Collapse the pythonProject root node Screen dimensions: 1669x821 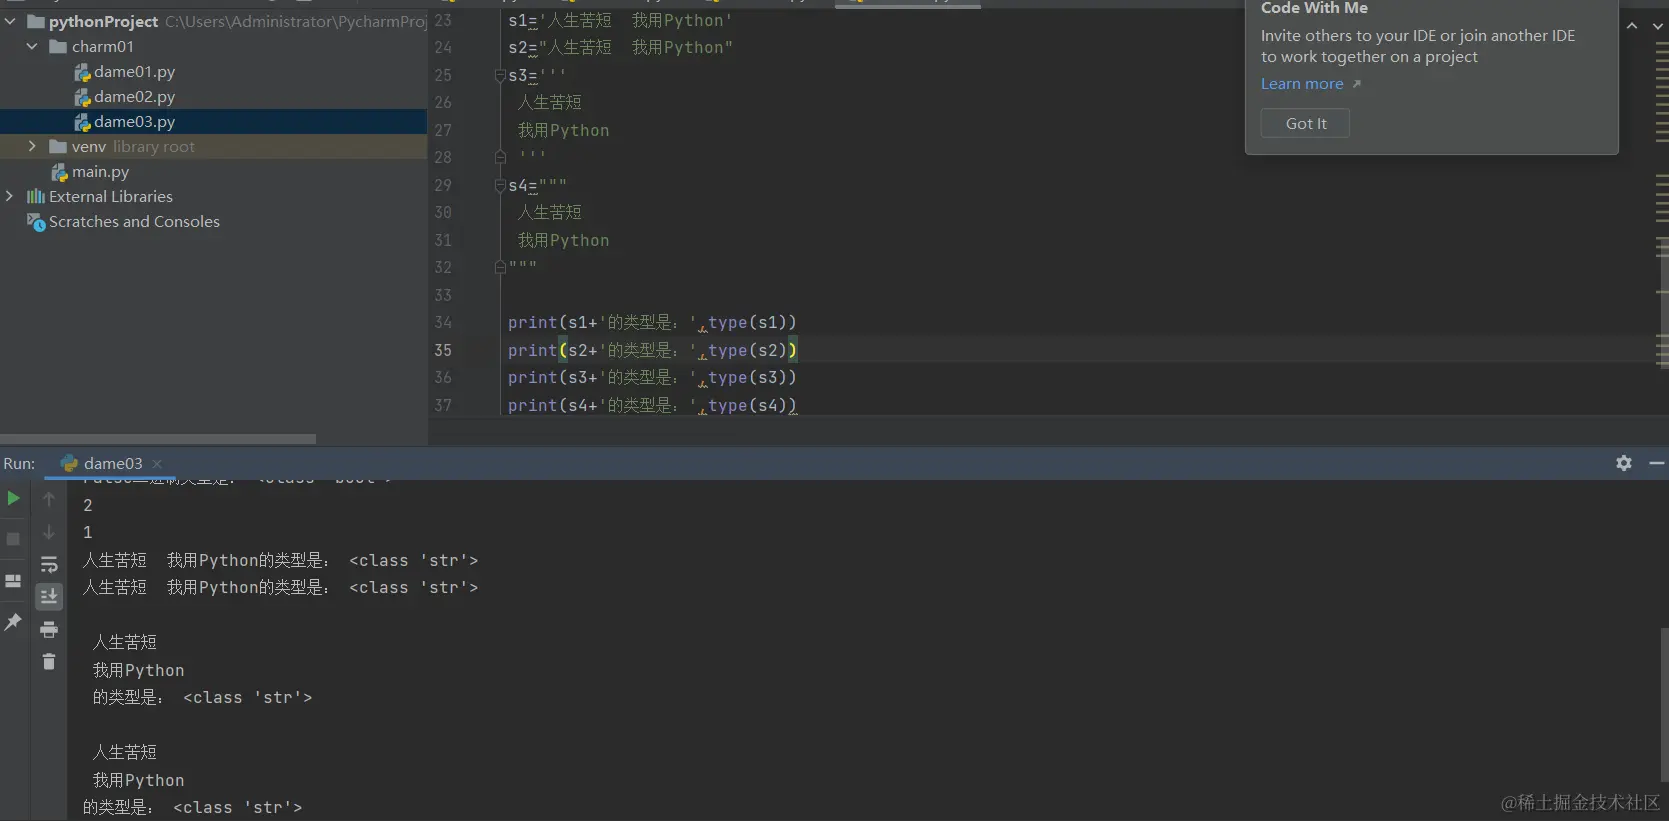tap(10, 21)
